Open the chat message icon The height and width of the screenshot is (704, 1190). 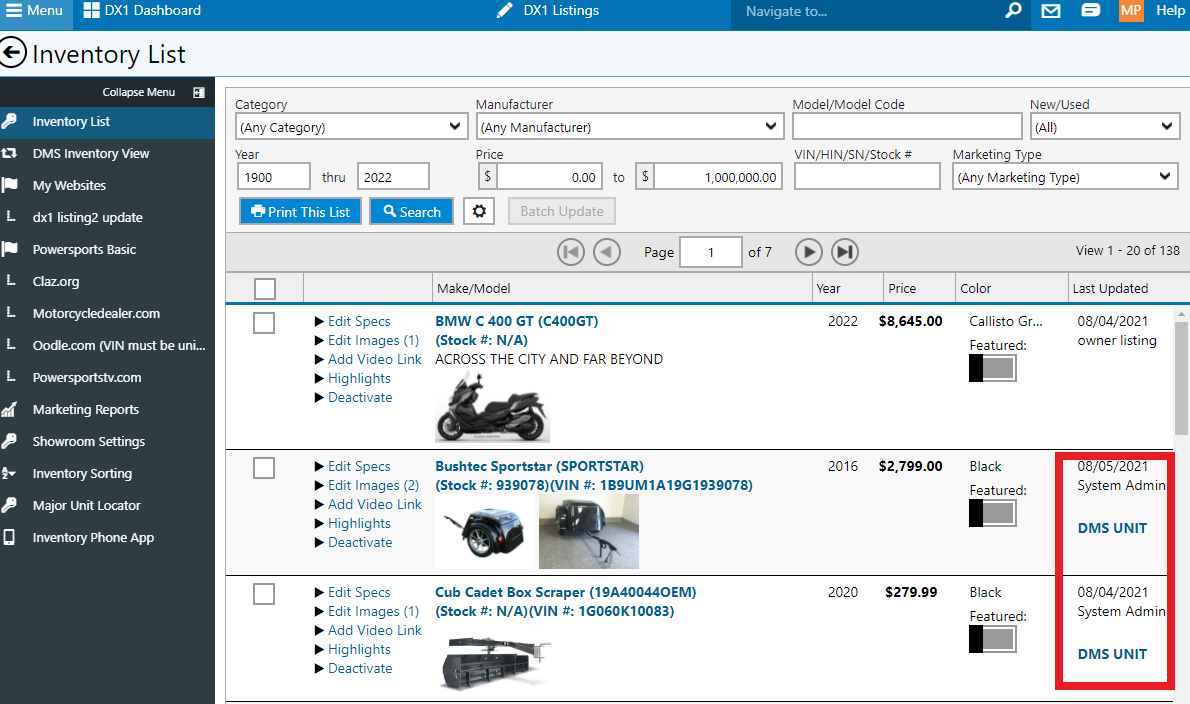coord(1091,11)
